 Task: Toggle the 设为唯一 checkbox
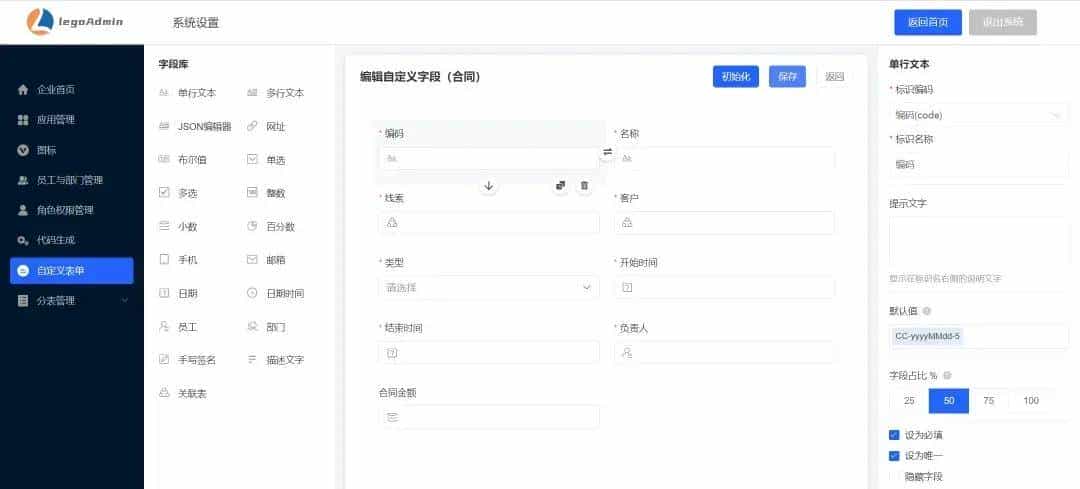(x=894, y=455)
